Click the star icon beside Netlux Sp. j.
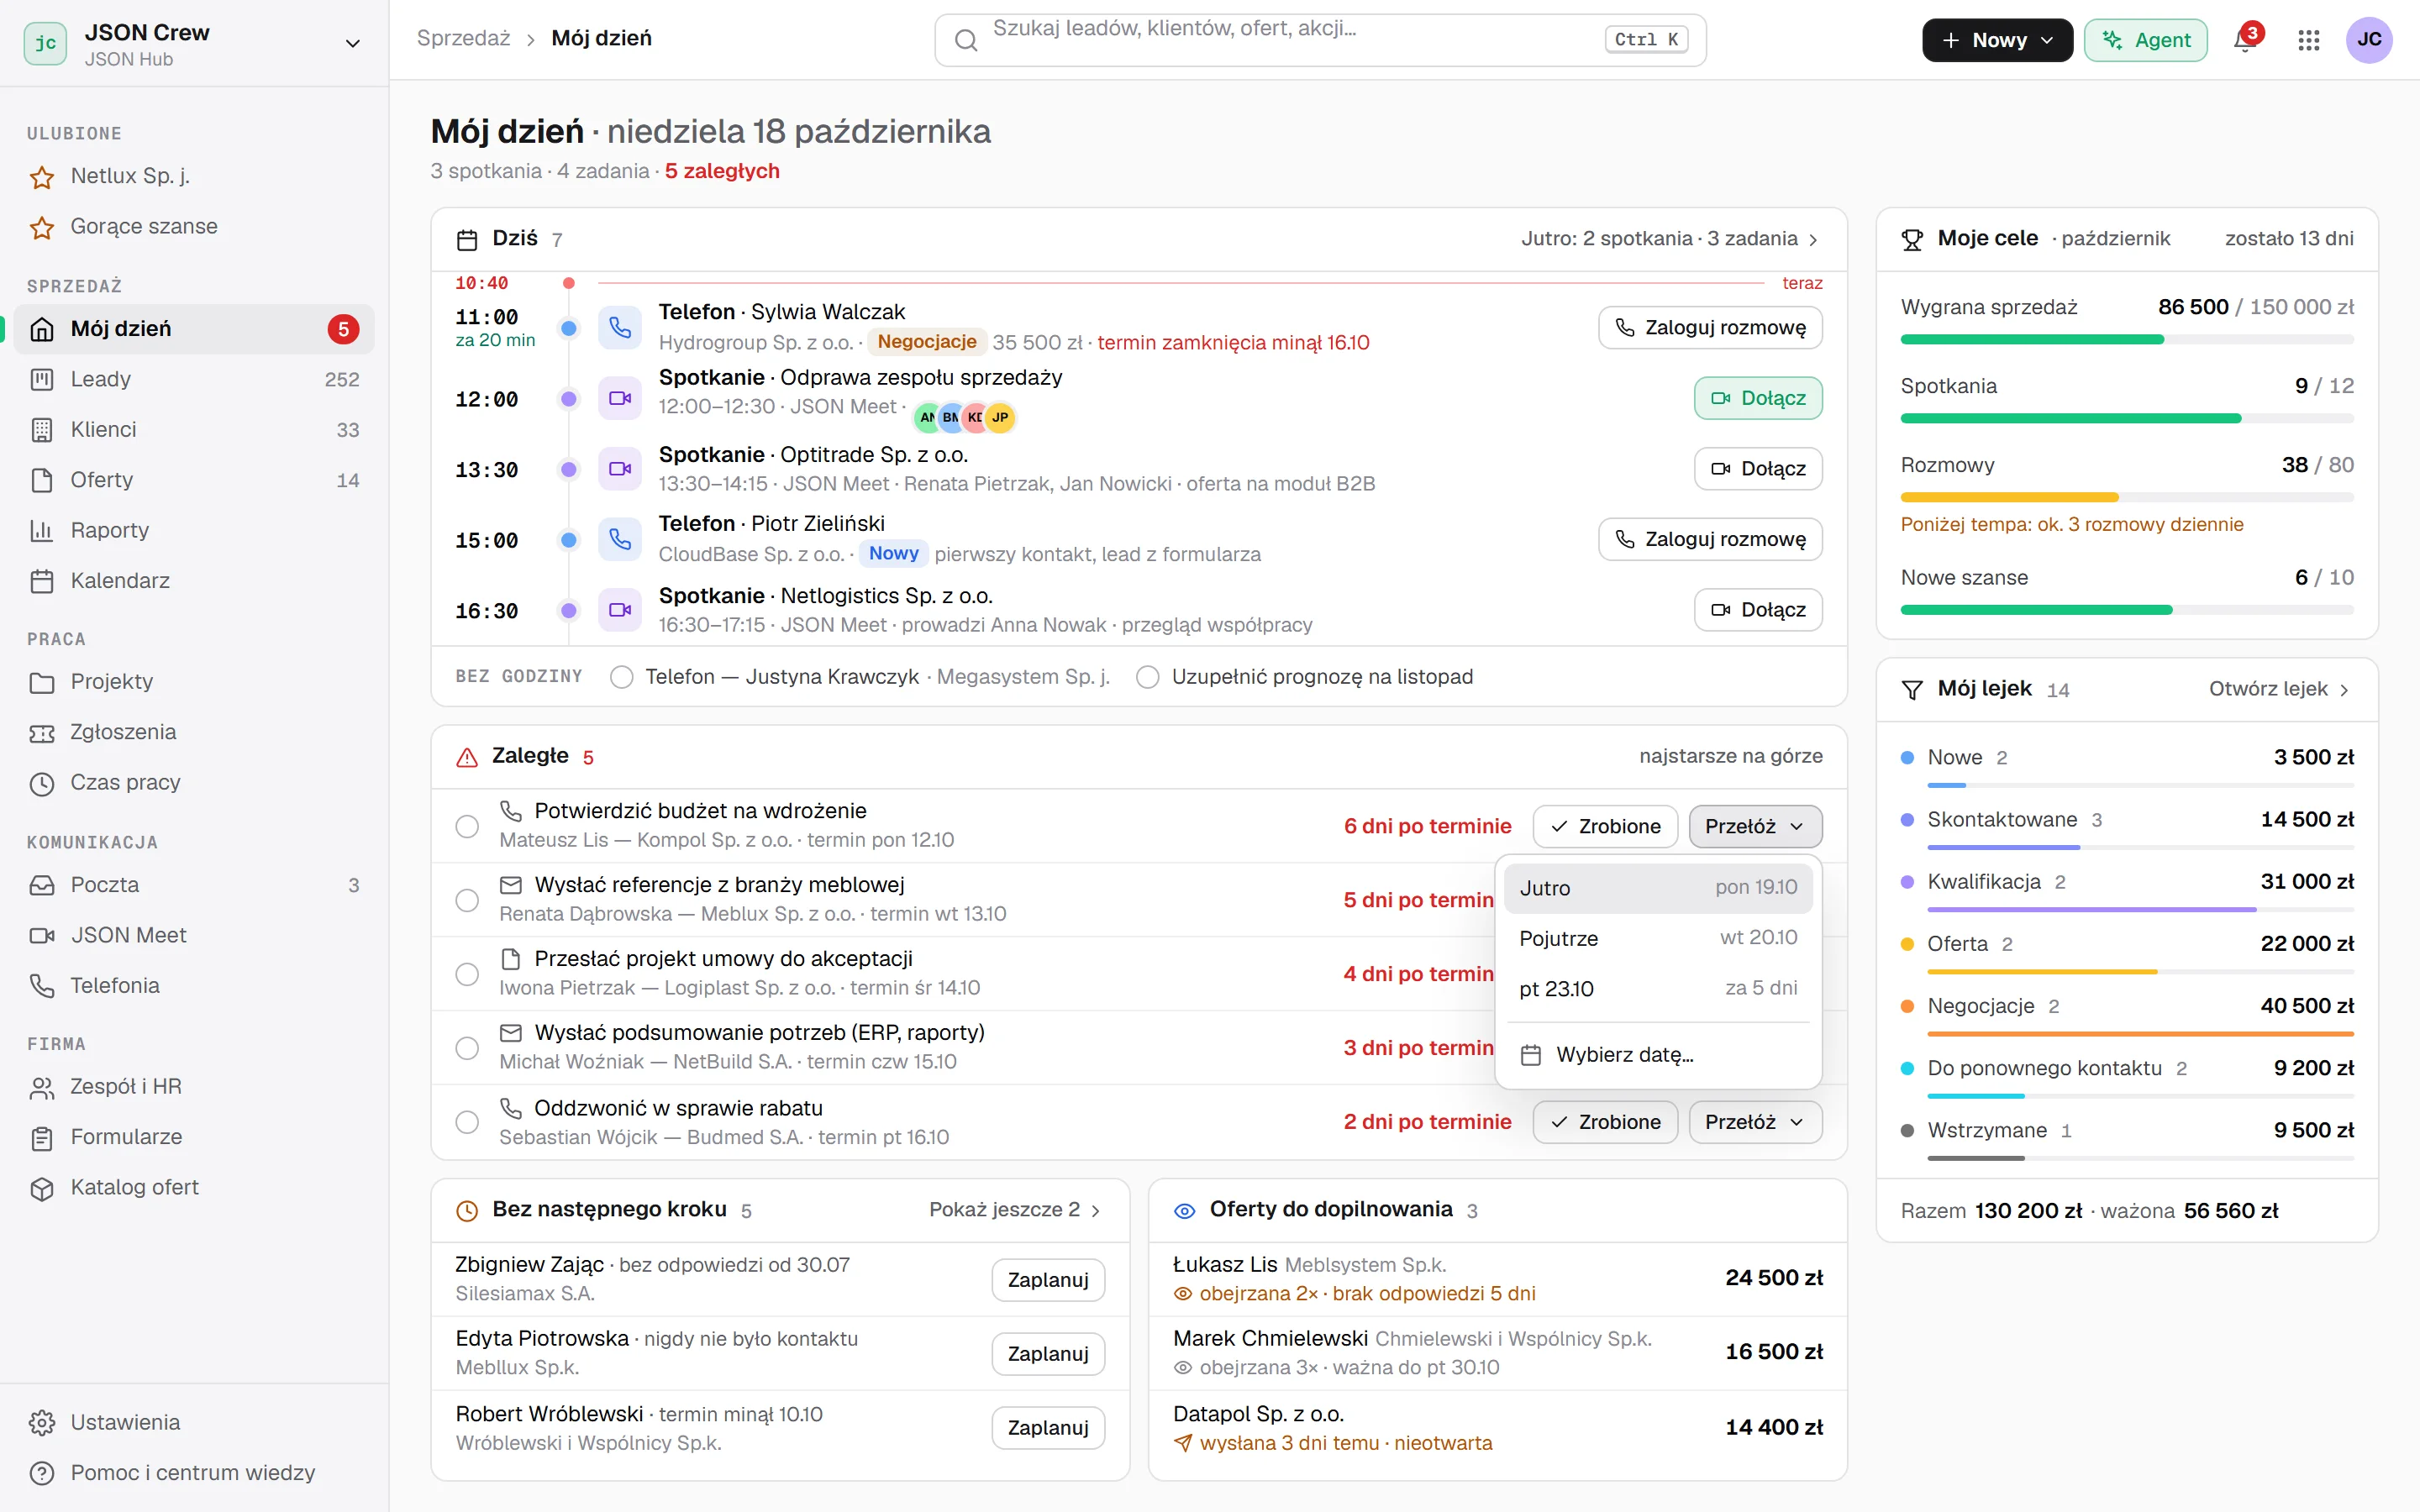 (42, 177)
